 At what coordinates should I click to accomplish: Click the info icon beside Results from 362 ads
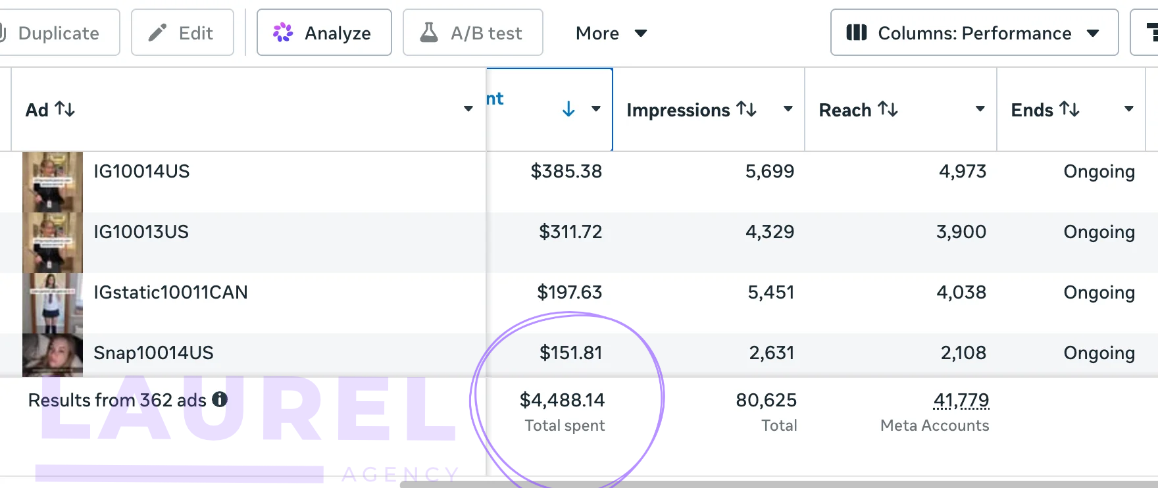click(219, 399)
